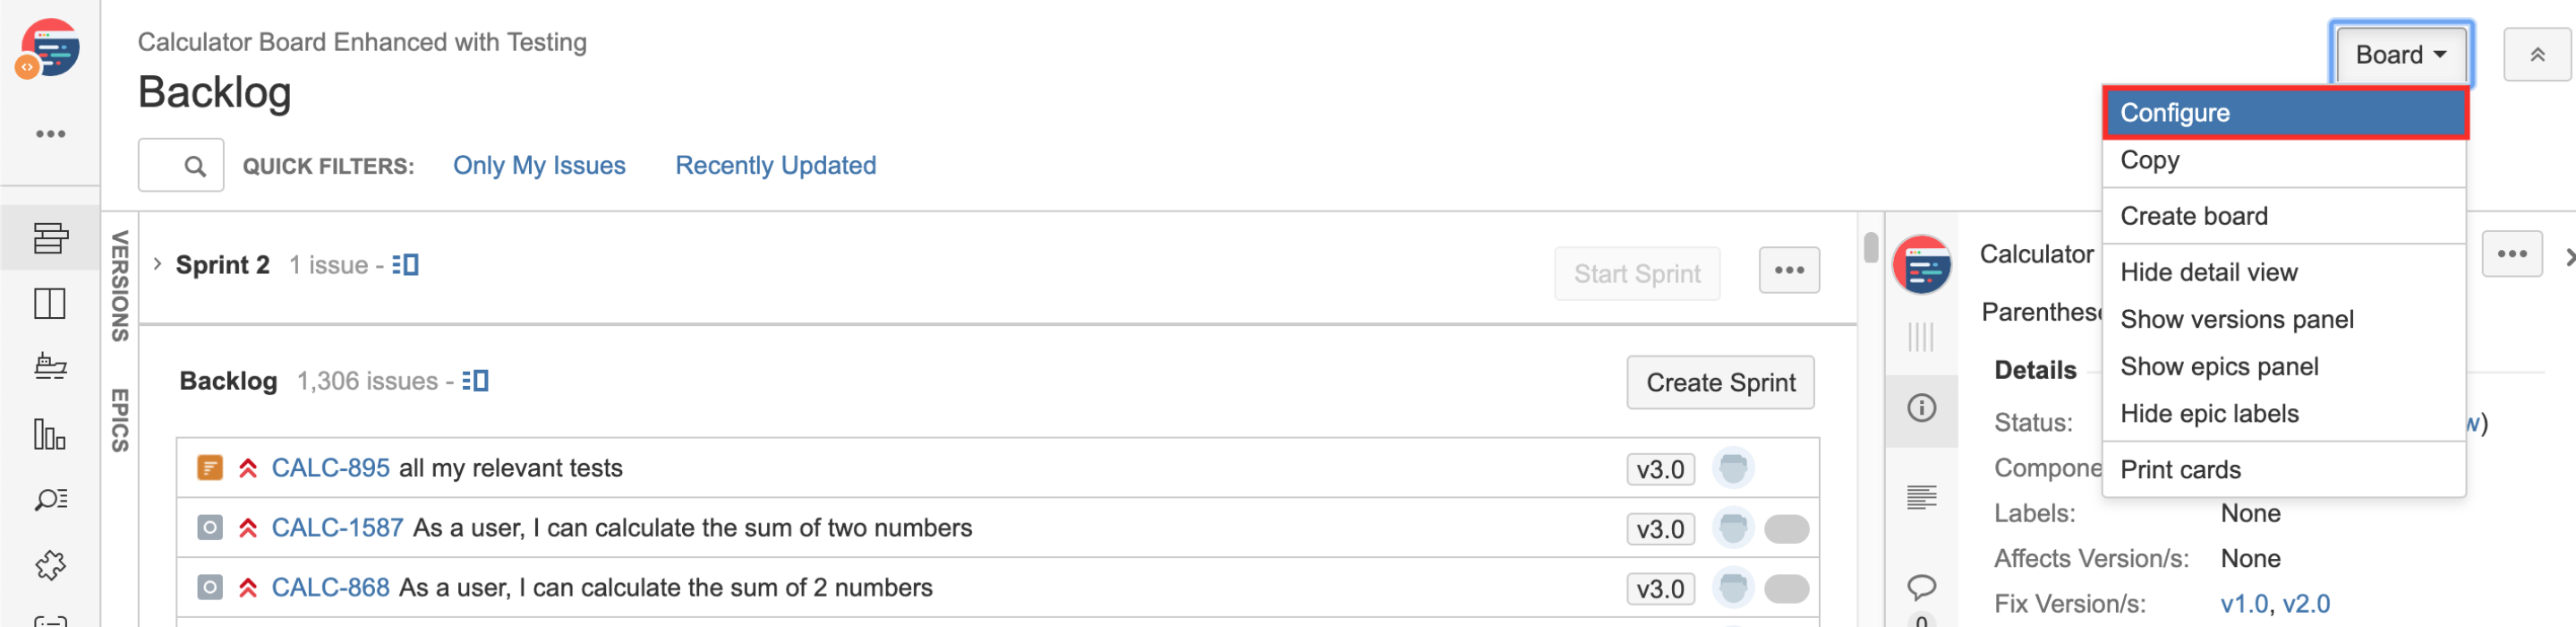This screenshot has height=627, width=2576.
Task: Open the Reports chart icon
Action: point(50,434)
